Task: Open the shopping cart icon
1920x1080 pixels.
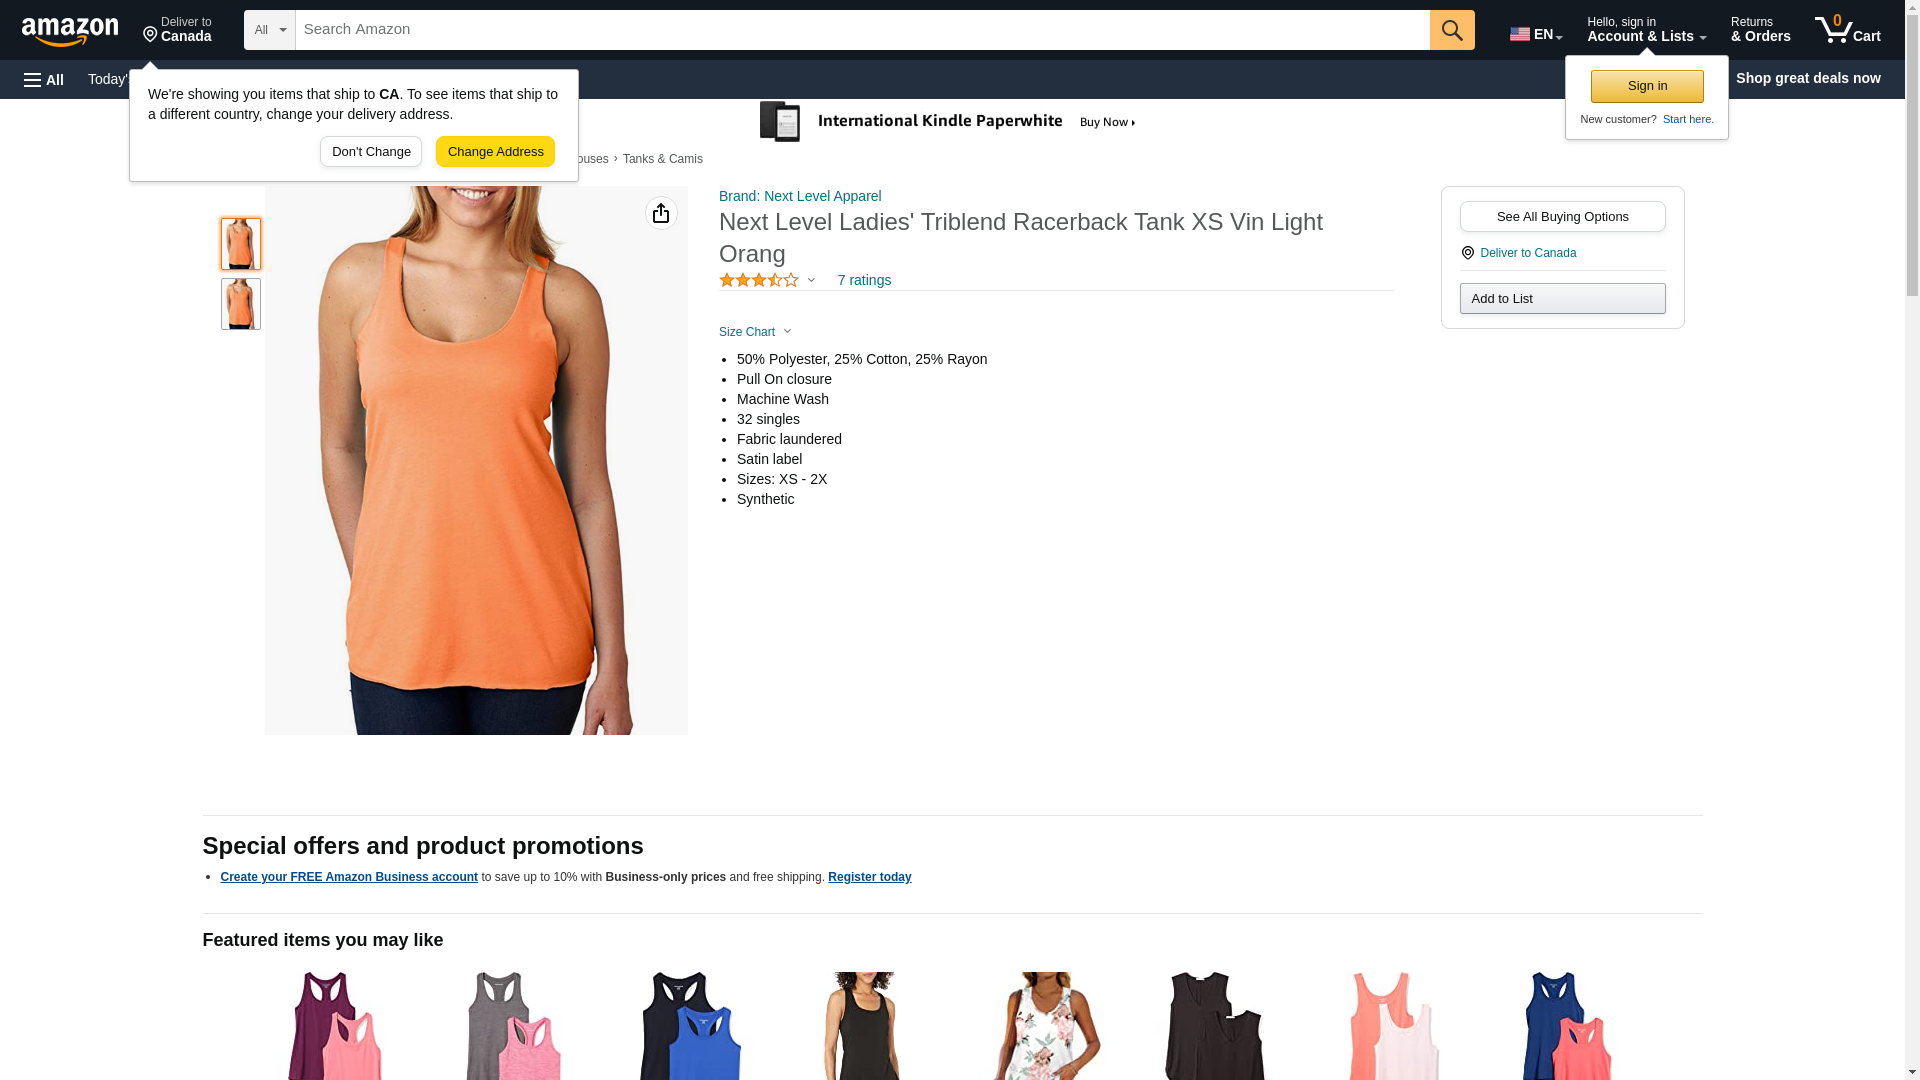Action: click(x=1848, y=30)
